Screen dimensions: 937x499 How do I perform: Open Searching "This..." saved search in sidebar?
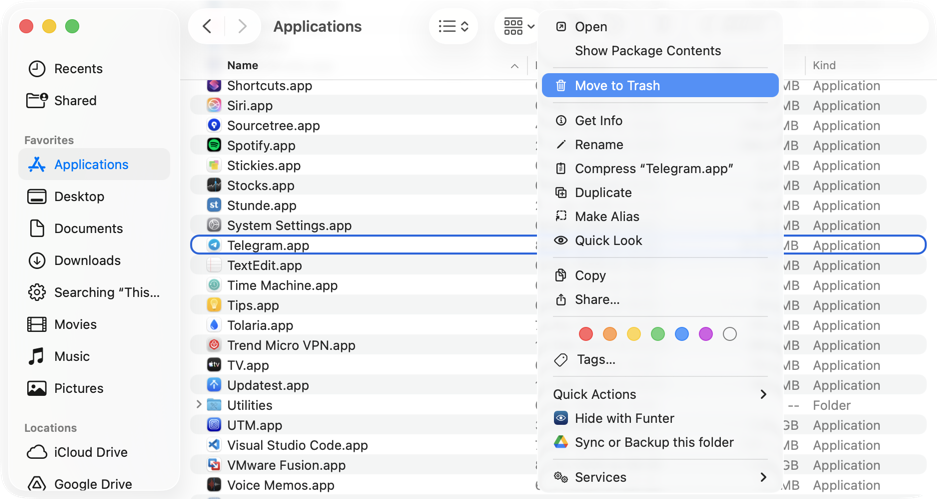(94, 292)
